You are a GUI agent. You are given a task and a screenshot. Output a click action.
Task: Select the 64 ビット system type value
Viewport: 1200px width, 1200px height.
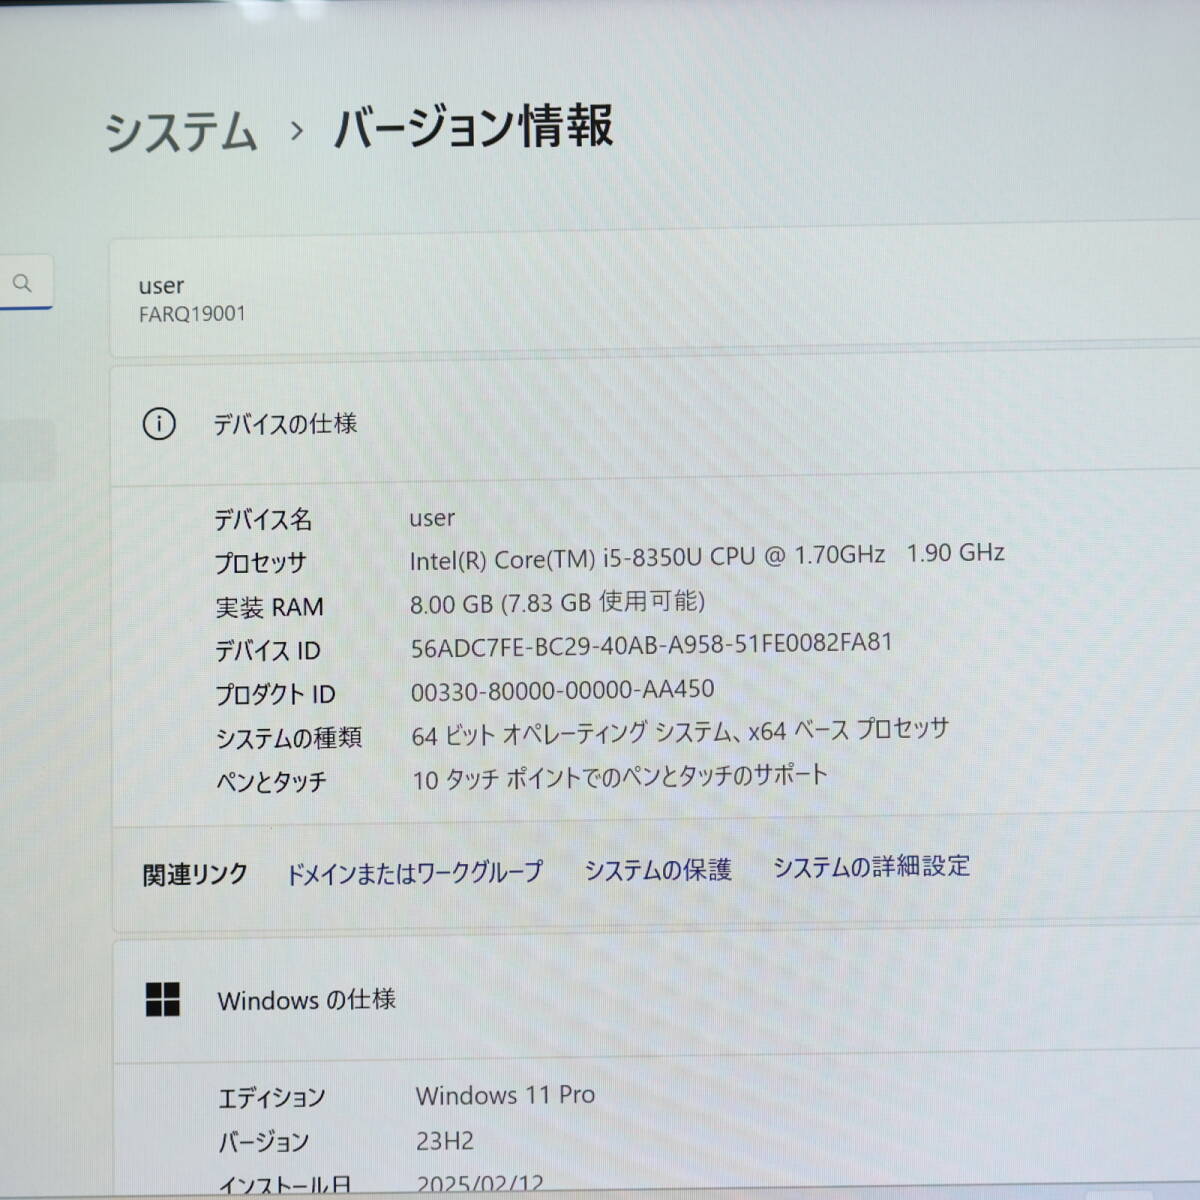coord(680,733)
